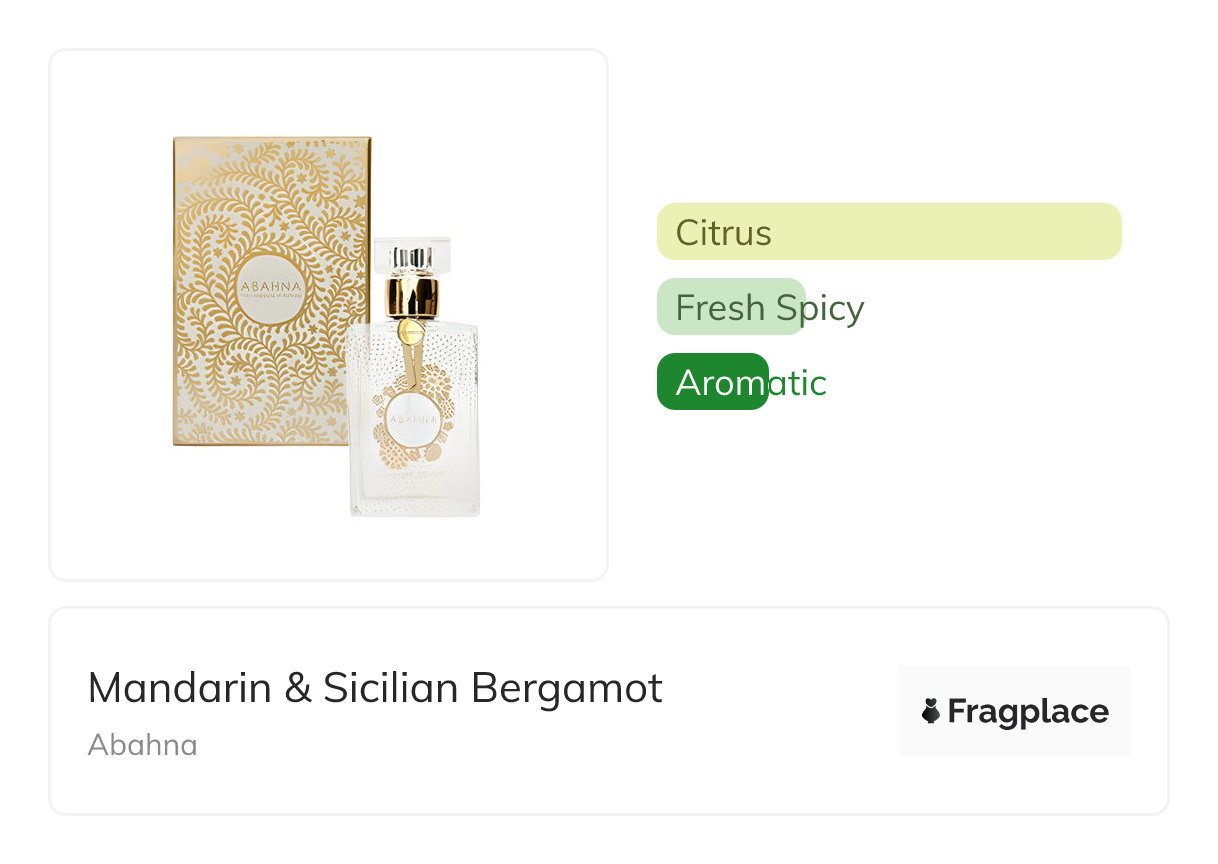Click the green "atic" text of Aromatic
Screen dimensions: 1218x864
[x=797, y=383]
